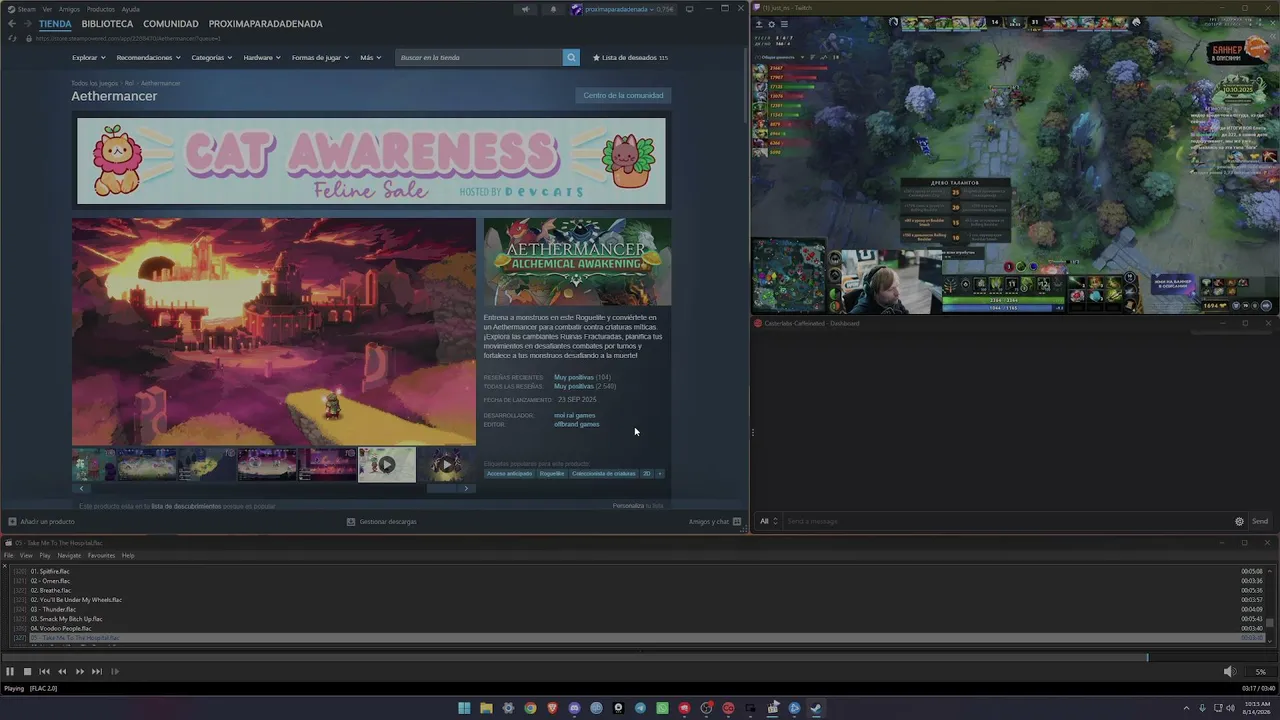The image size is (1280, 720).
Task: Show hidden system tray icons
Action: (x=1187, y=708)
